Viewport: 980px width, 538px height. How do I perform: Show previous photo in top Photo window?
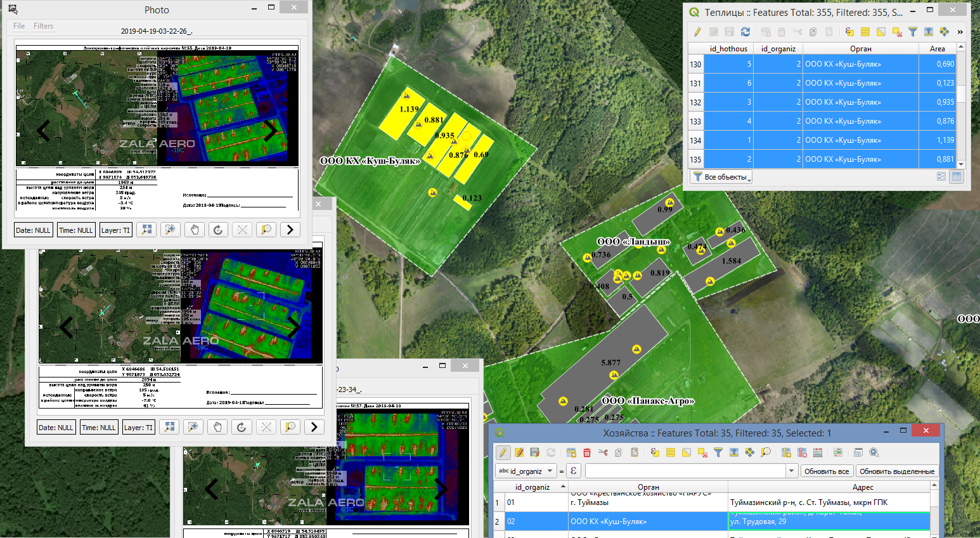43,131
